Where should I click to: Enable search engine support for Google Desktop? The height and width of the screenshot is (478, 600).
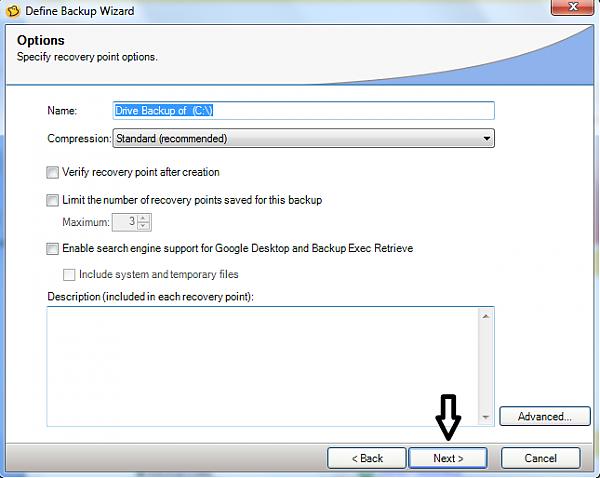pyautogui.click(x=52, y=248)
